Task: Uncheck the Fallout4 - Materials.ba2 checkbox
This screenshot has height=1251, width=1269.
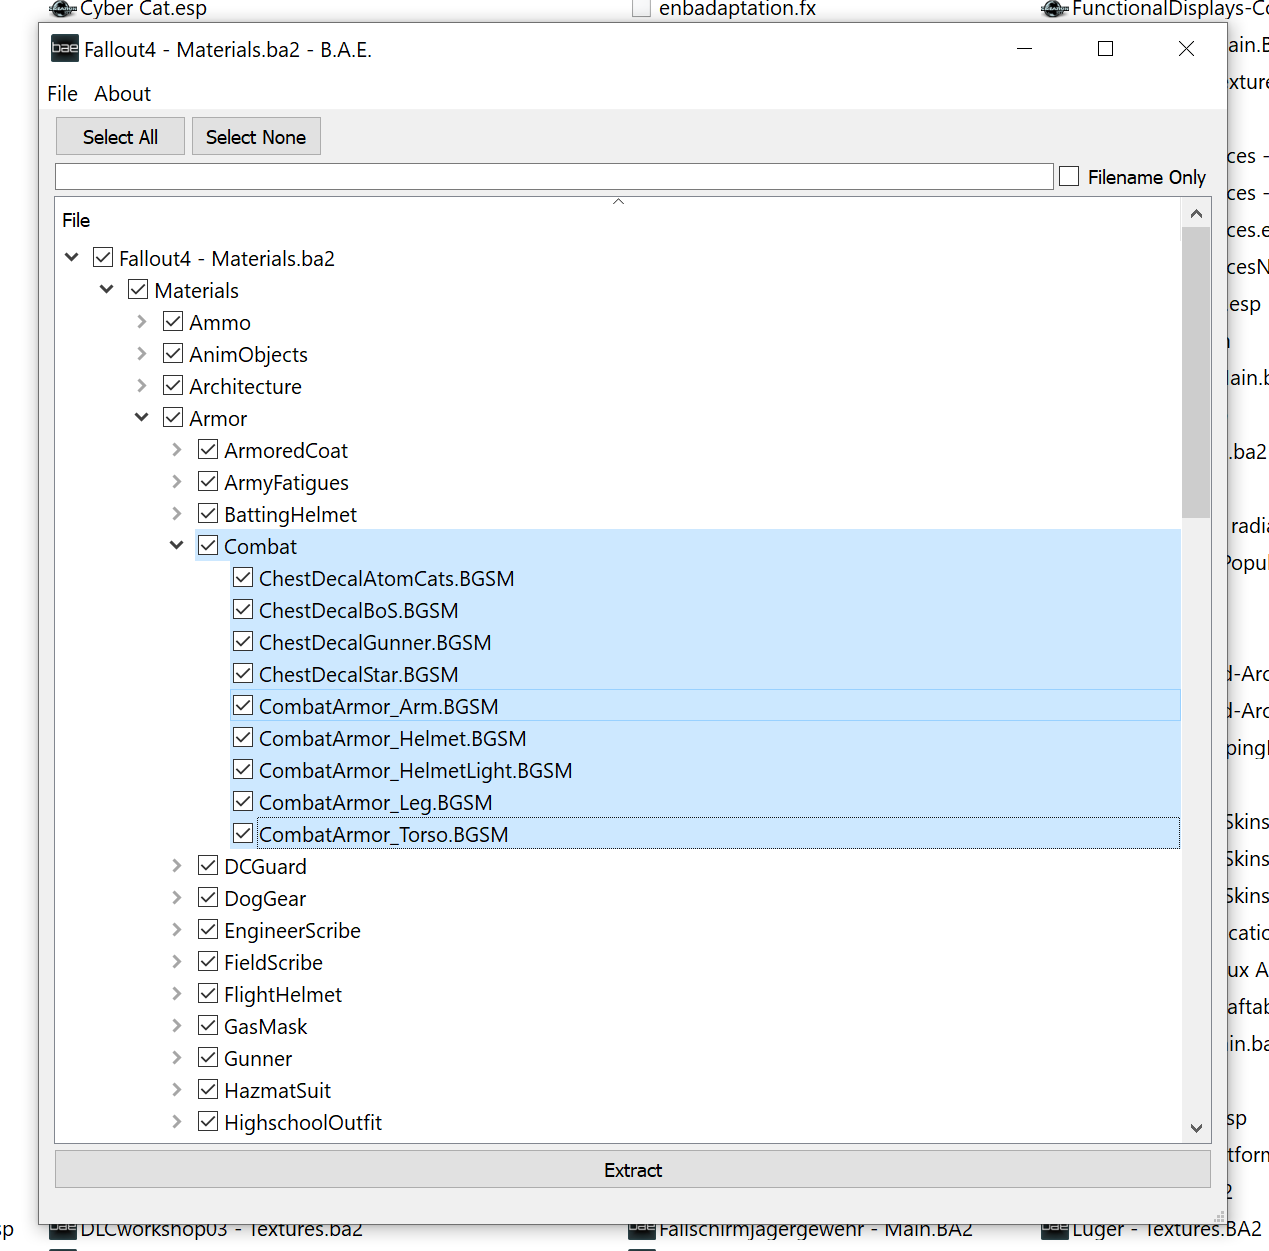Action: [103, 258]
